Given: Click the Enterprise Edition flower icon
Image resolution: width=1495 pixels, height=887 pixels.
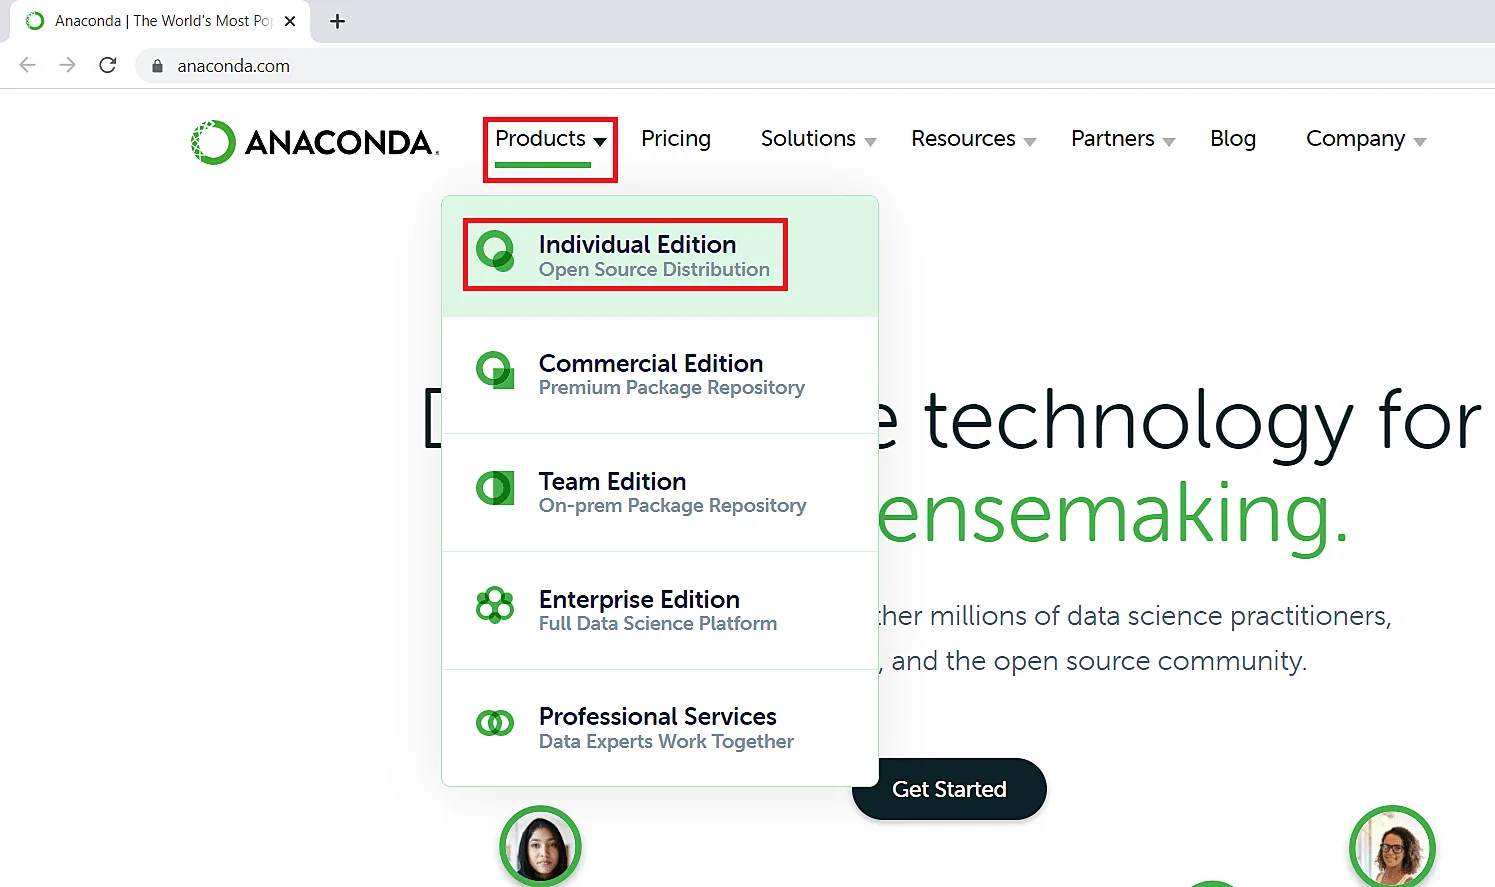Looking at the screenshot, I should (495, 606).
